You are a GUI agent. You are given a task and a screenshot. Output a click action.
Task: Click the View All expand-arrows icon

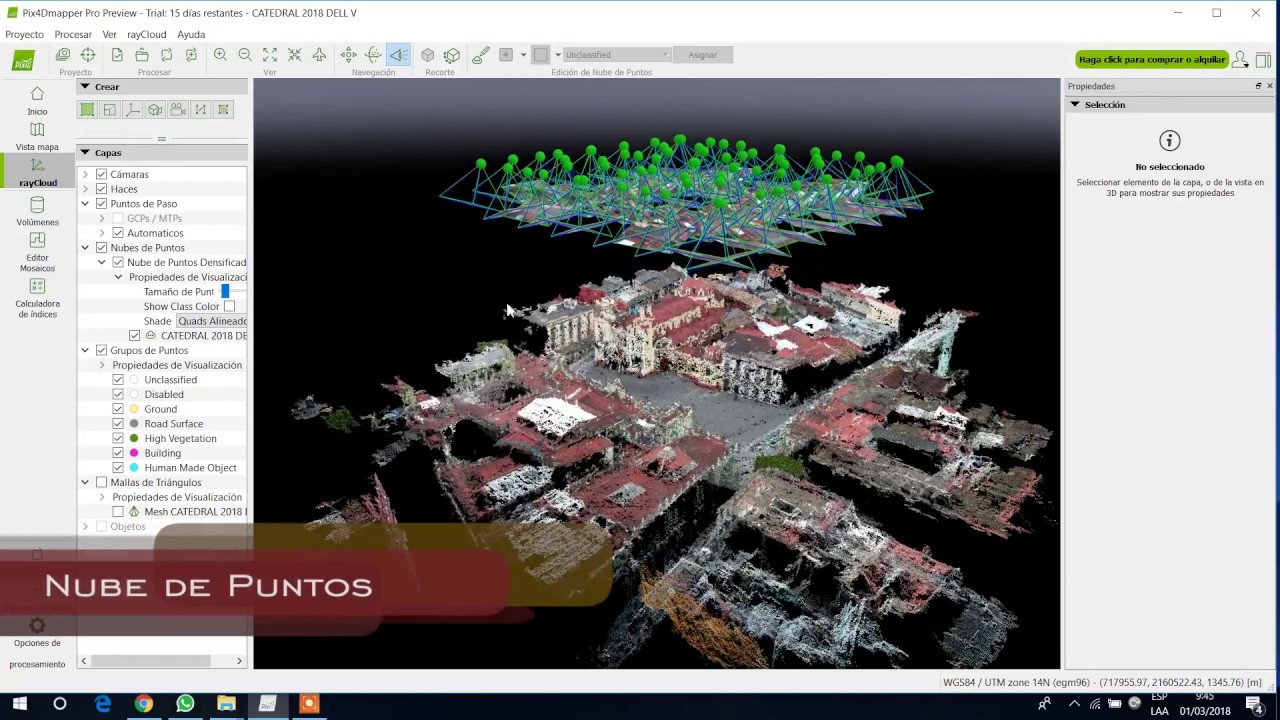click(x=270, y=55)
